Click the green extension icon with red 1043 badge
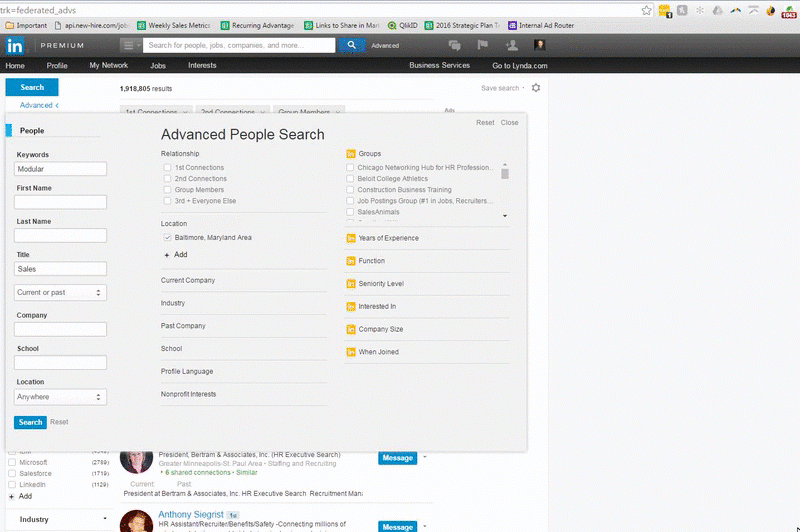Screen dimensions: 800x532 coord(789,11)
